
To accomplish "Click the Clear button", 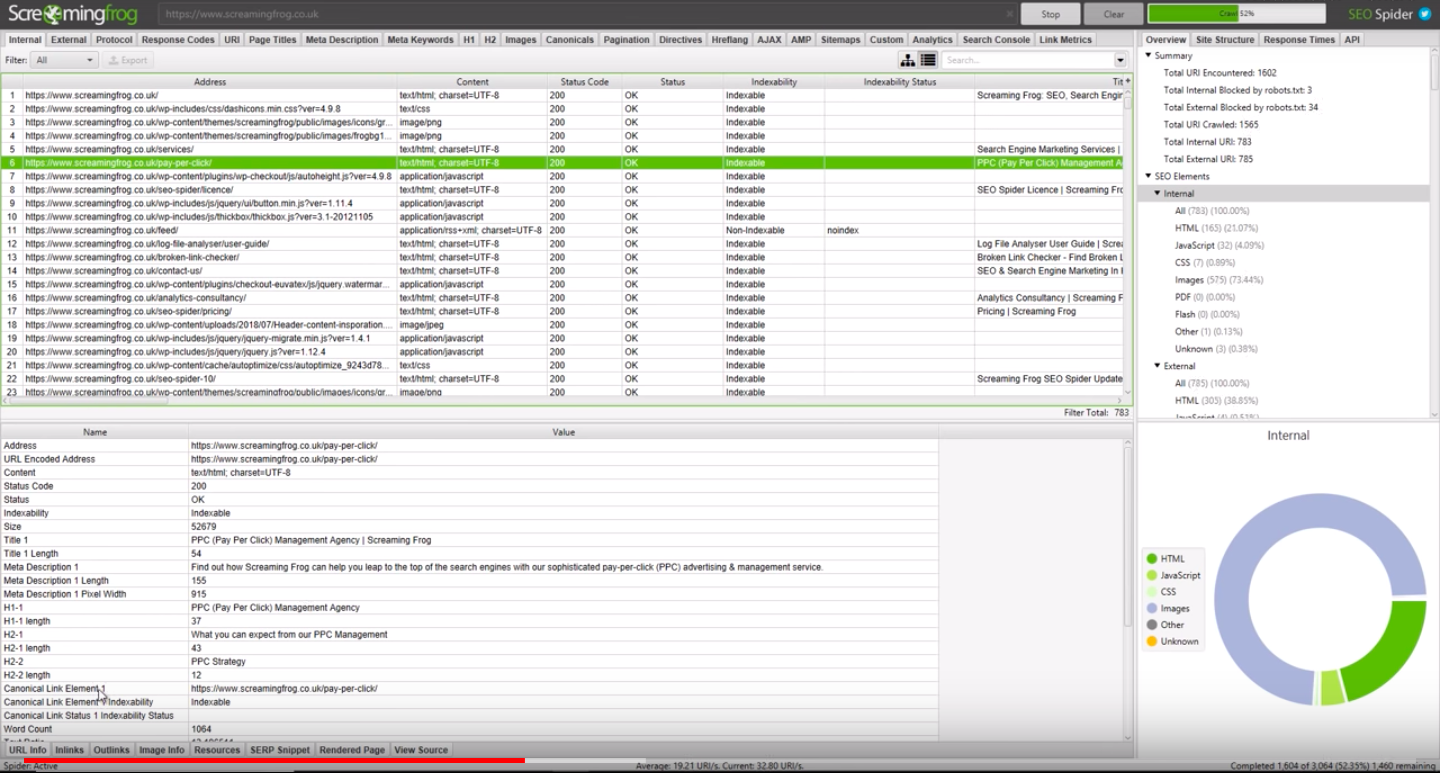I will coord(1114,14).
